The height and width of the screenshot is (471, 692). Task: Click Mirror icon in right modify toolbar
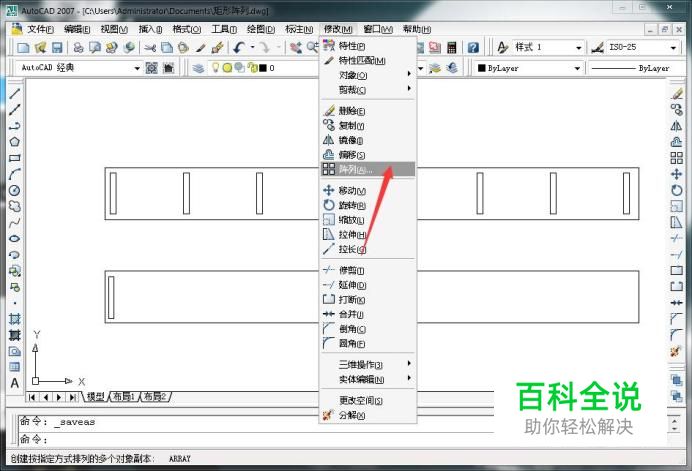point(676,126)
